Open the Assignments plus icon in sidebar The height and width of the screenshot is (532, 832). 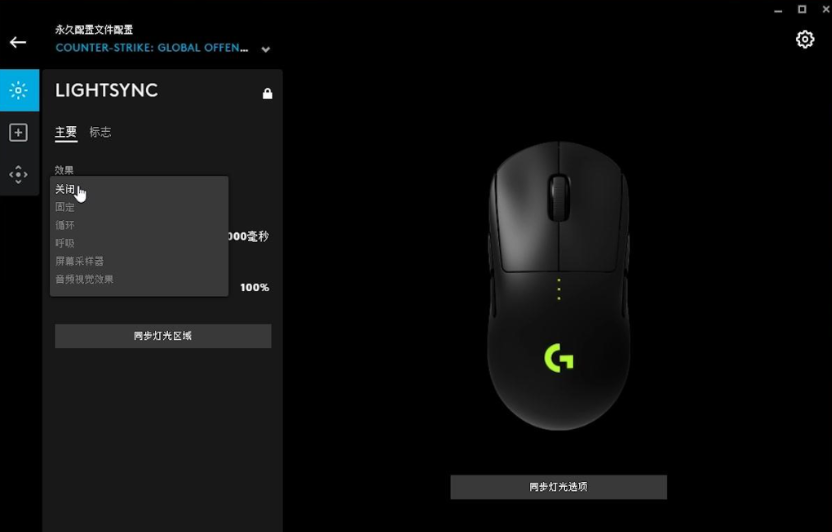(x=19, y=133)
